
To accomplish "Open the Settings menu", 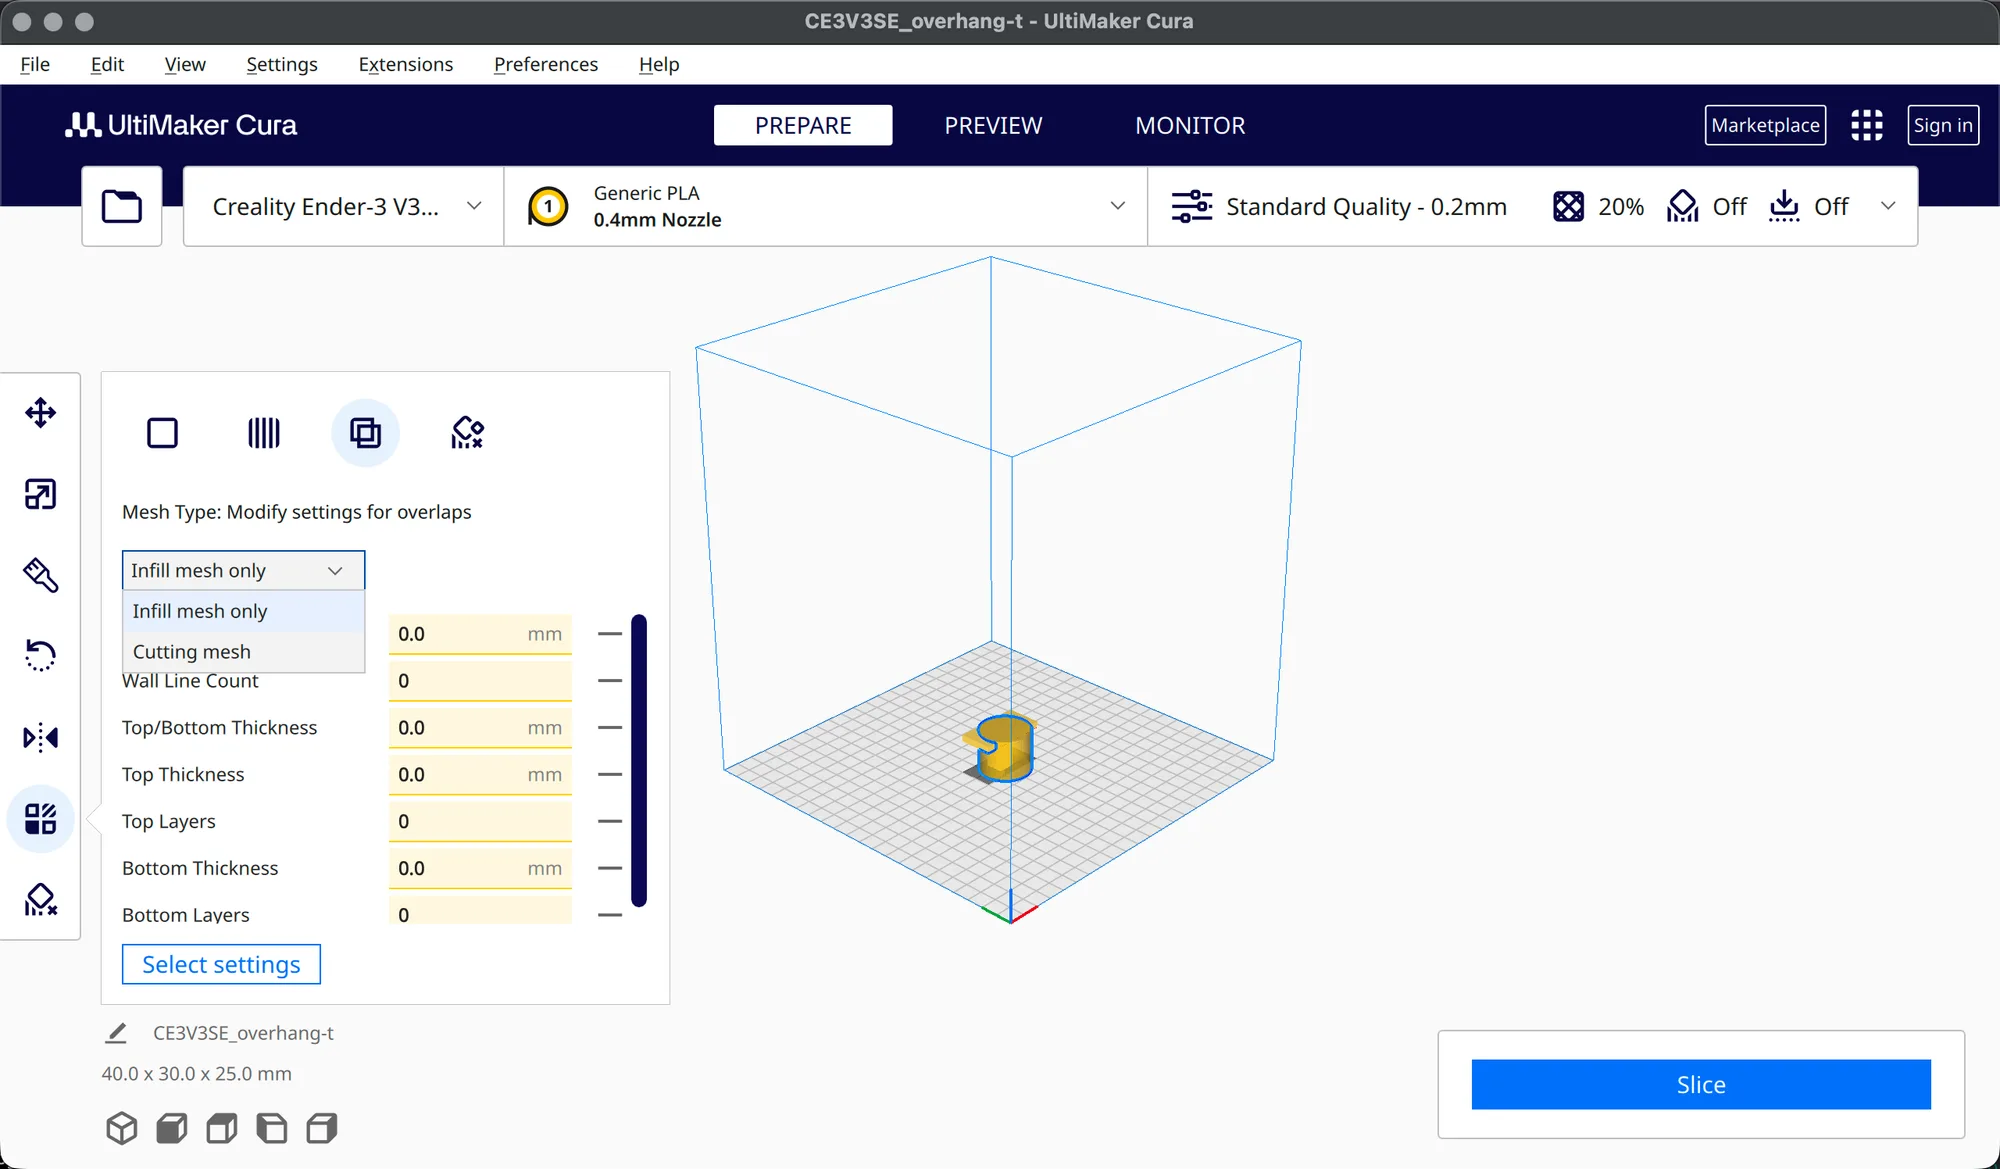I will [282, 64].
